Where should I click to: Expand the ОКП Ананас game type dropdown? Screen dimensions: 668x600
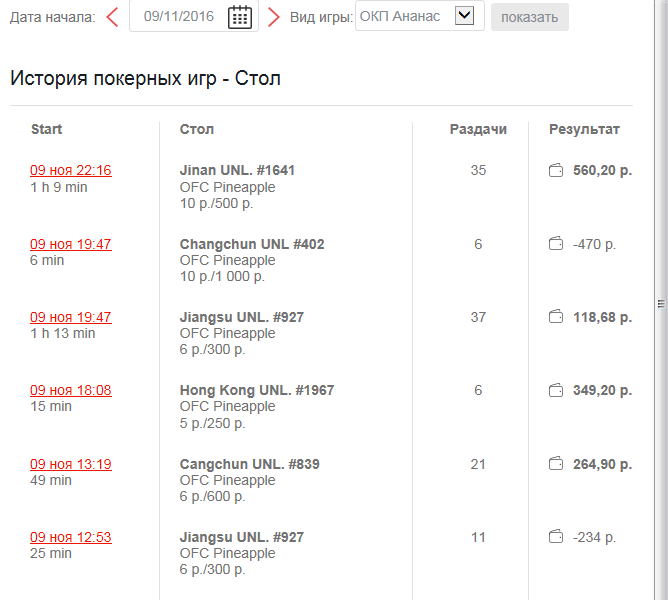pyautogui.click(x=420, y=16)
